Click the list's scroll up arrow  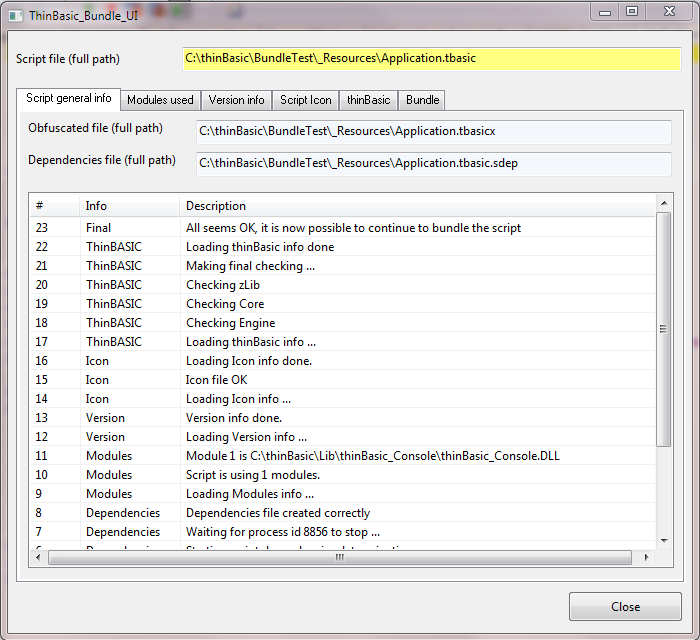664,203
